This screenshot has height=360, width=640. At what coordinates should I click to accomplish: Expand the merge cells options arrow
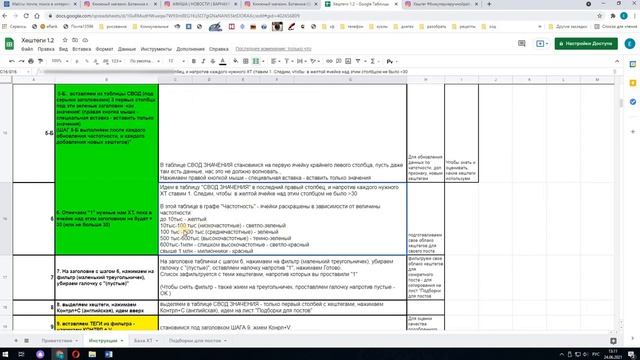pyautogui.click(x=263, y=61)
